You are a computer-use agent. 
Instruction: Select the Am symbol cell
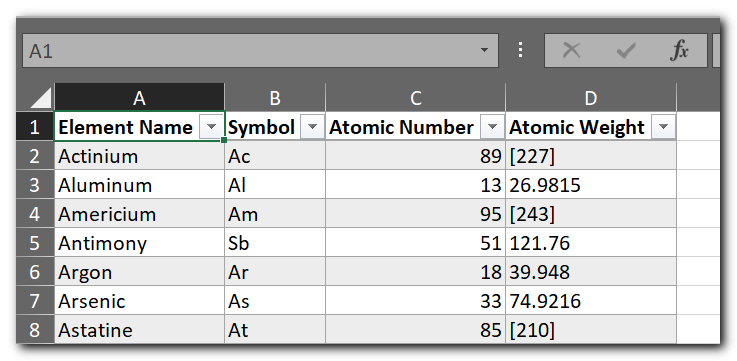click(275, 214)
